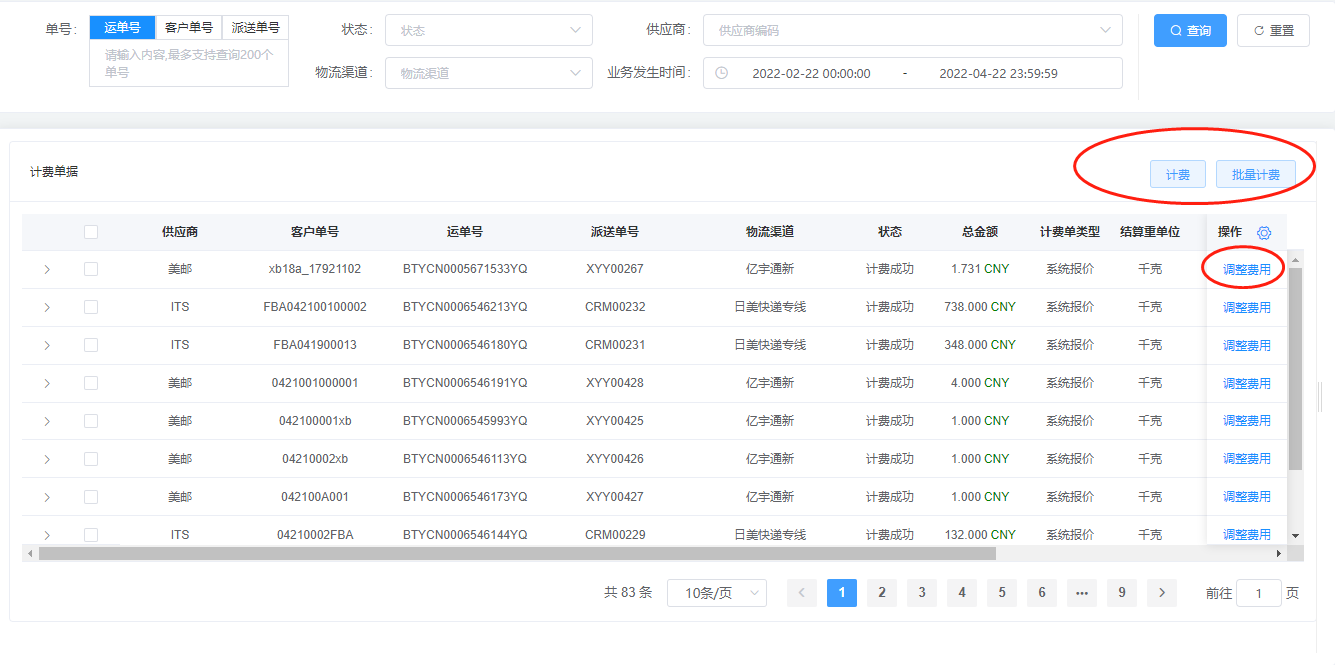The height and width of the screenshot is (665, 1335).
Task: Open the 供应商 dropdown
Action: pos(913,30)
